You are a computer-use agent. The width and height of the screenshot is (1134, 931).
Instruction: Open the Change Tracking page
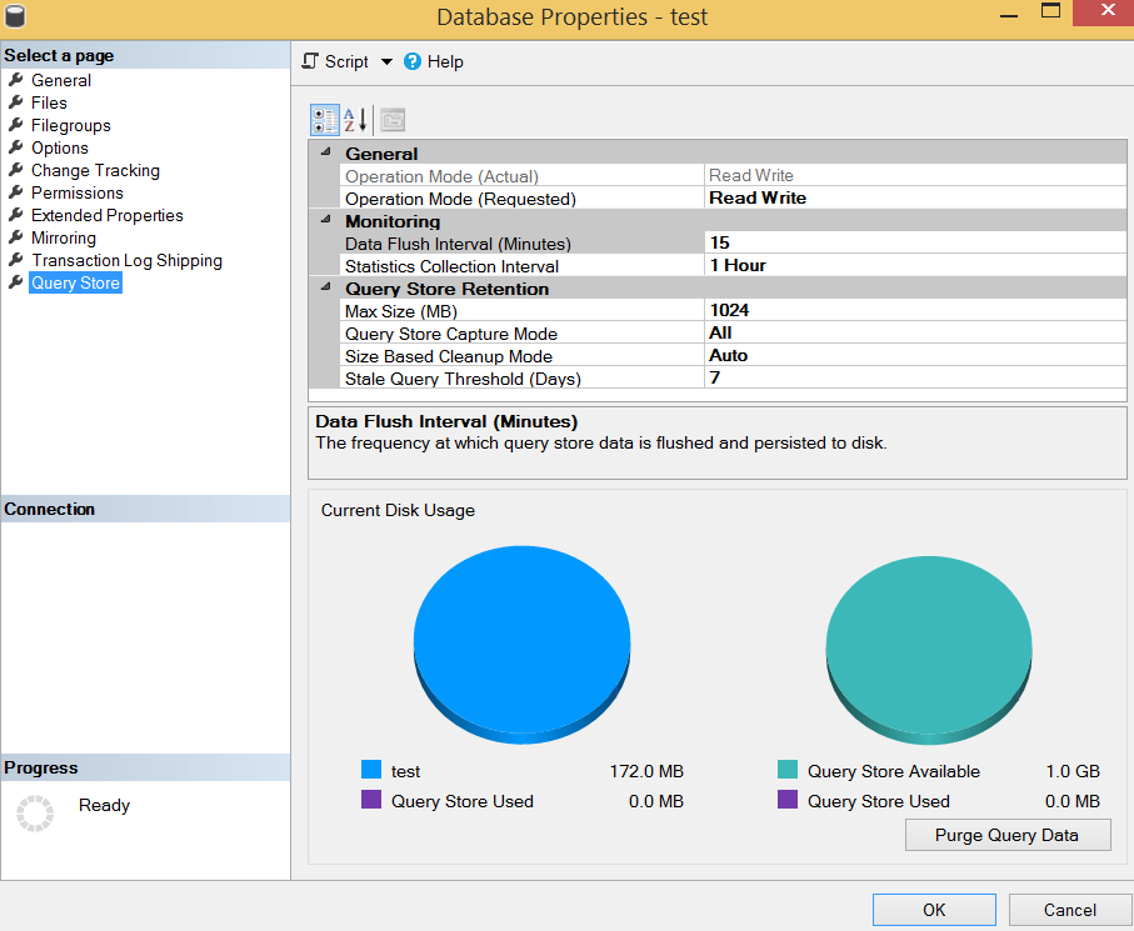point(95,170)
